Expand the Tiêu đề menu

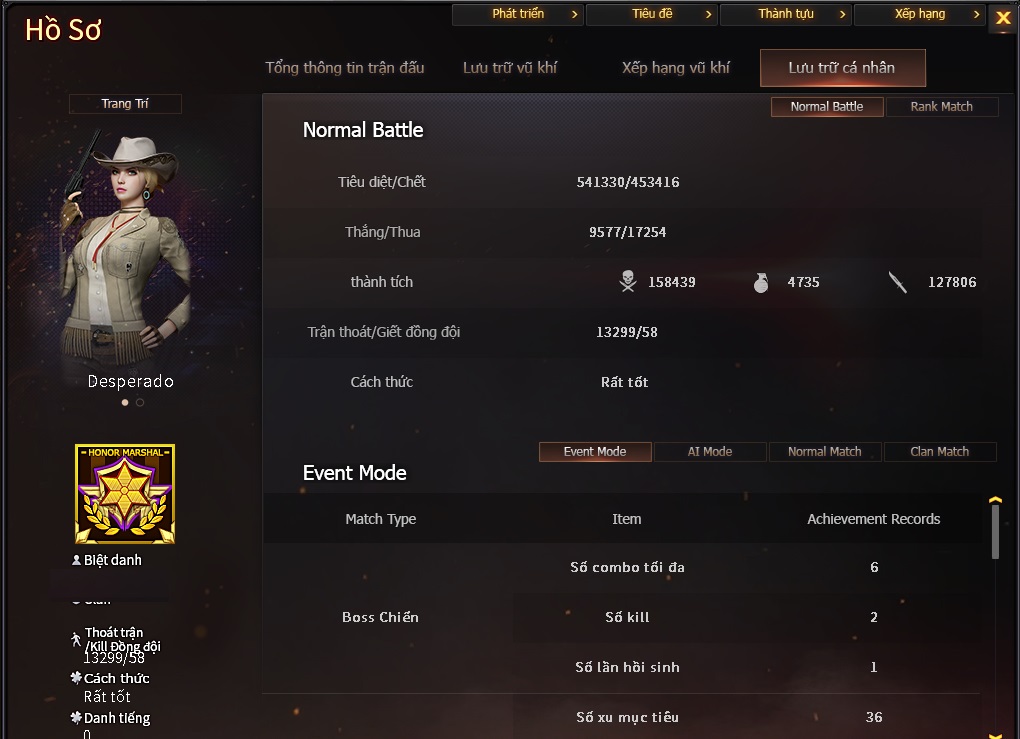[x=651, y=14]
